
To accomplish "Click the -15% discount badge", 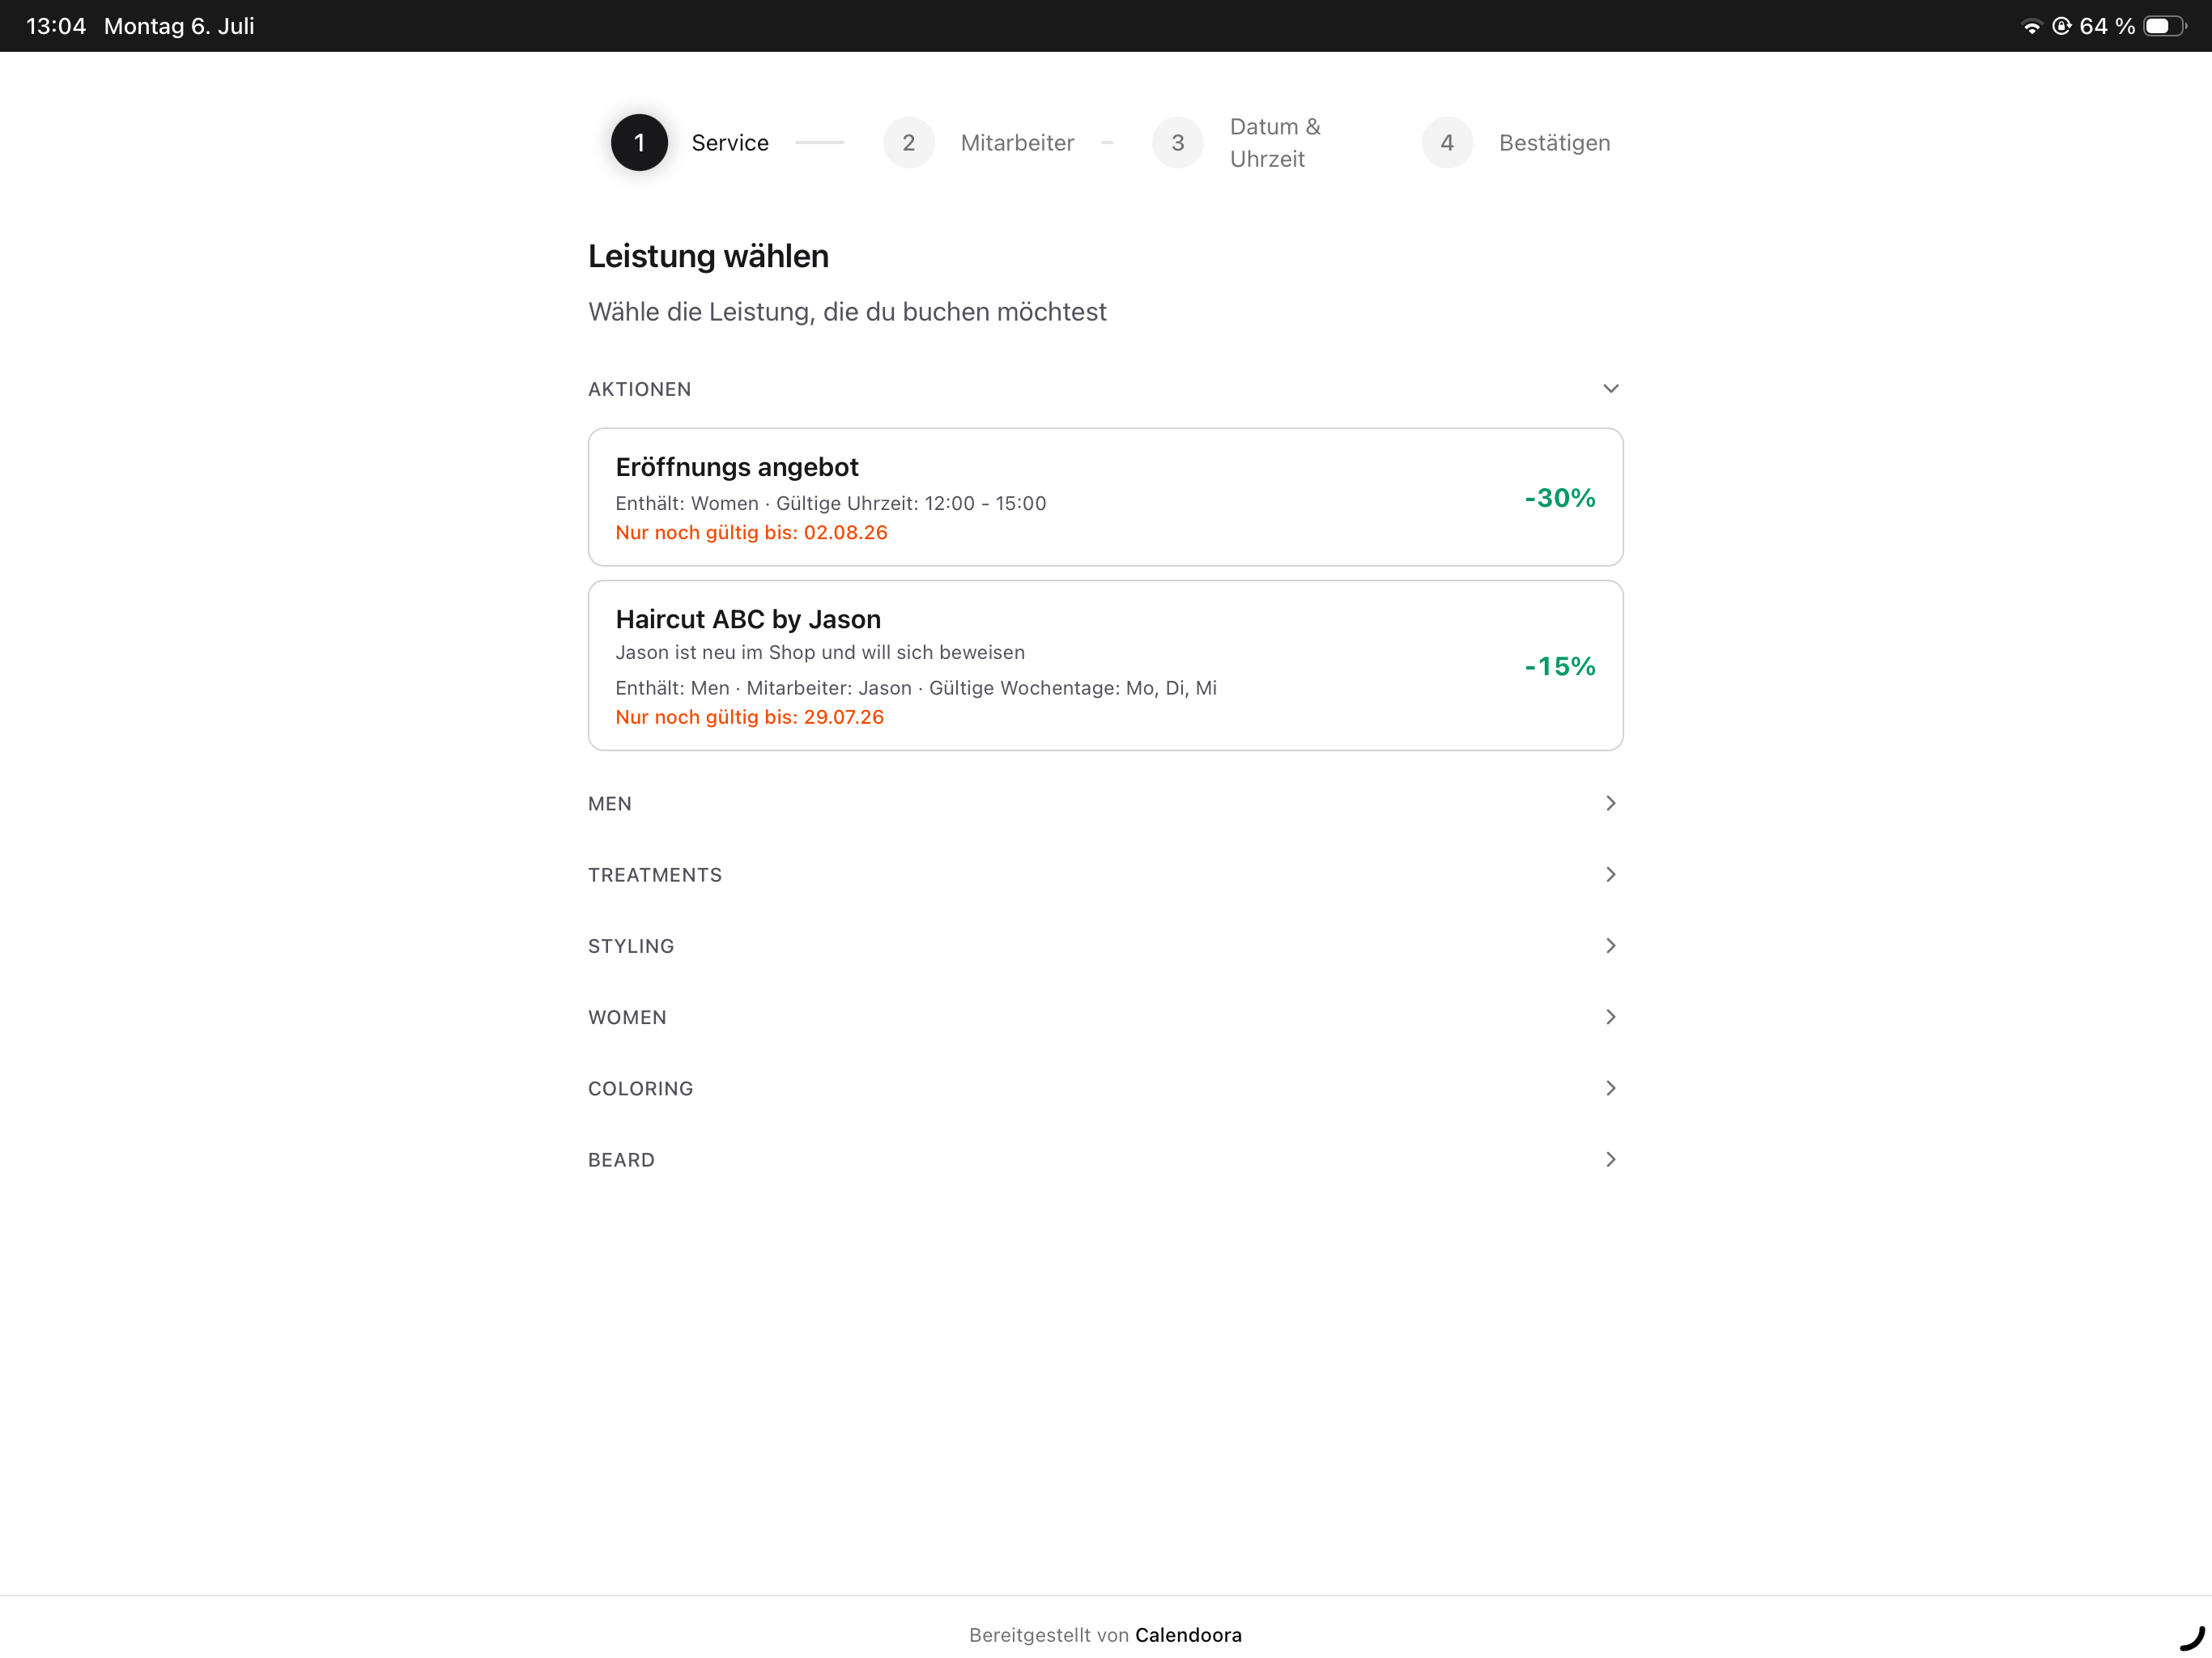I will click(x=1559, y=666).
